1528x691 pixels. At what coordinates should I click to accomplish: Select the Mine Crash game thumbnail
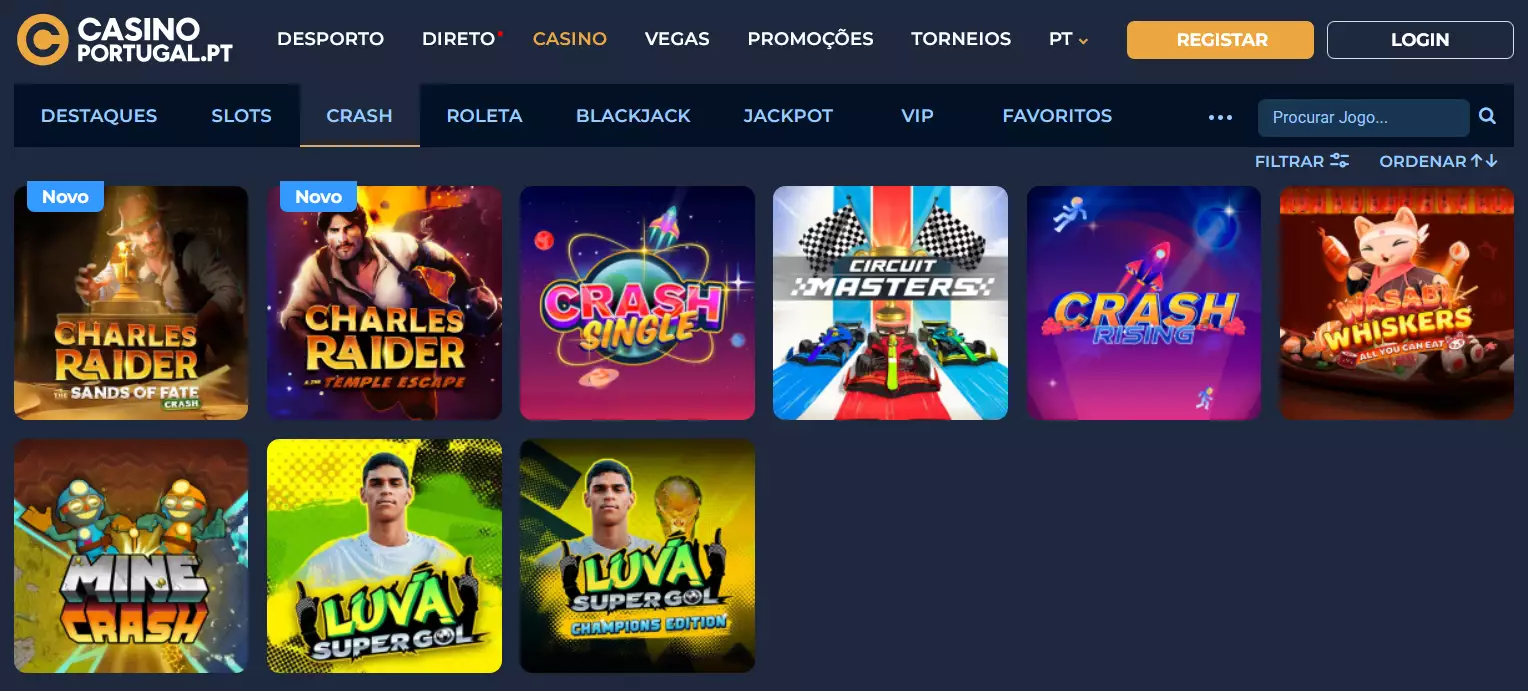tap(131, 556)
